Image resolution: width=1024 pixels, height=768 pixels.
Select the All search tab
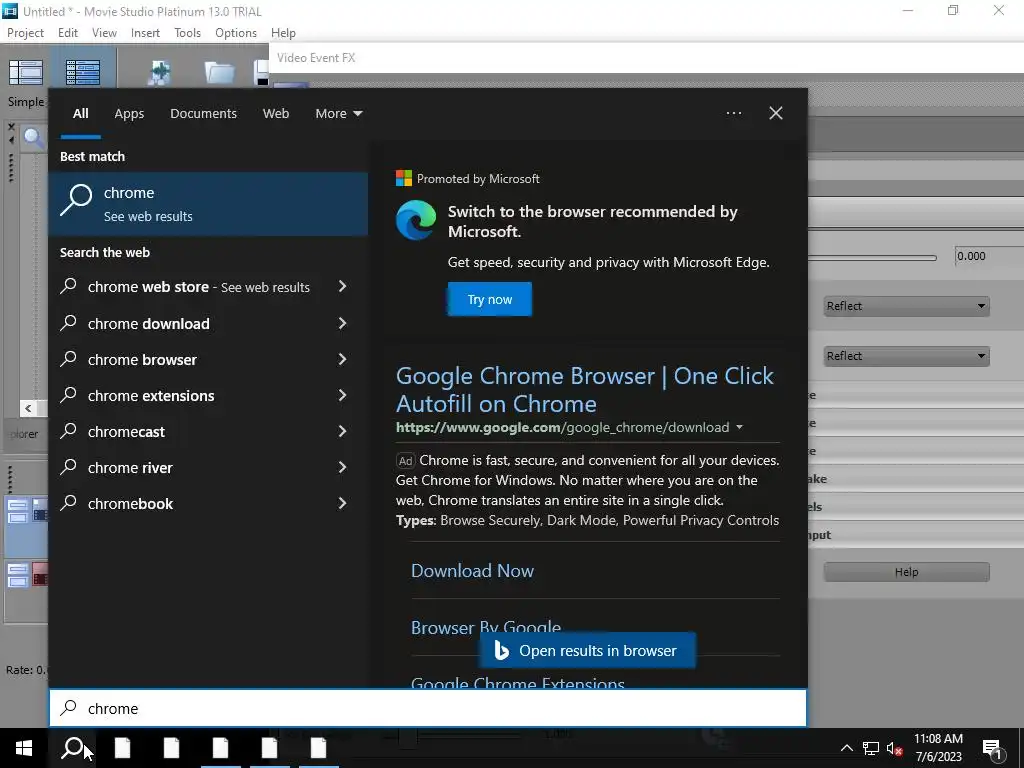80,113
